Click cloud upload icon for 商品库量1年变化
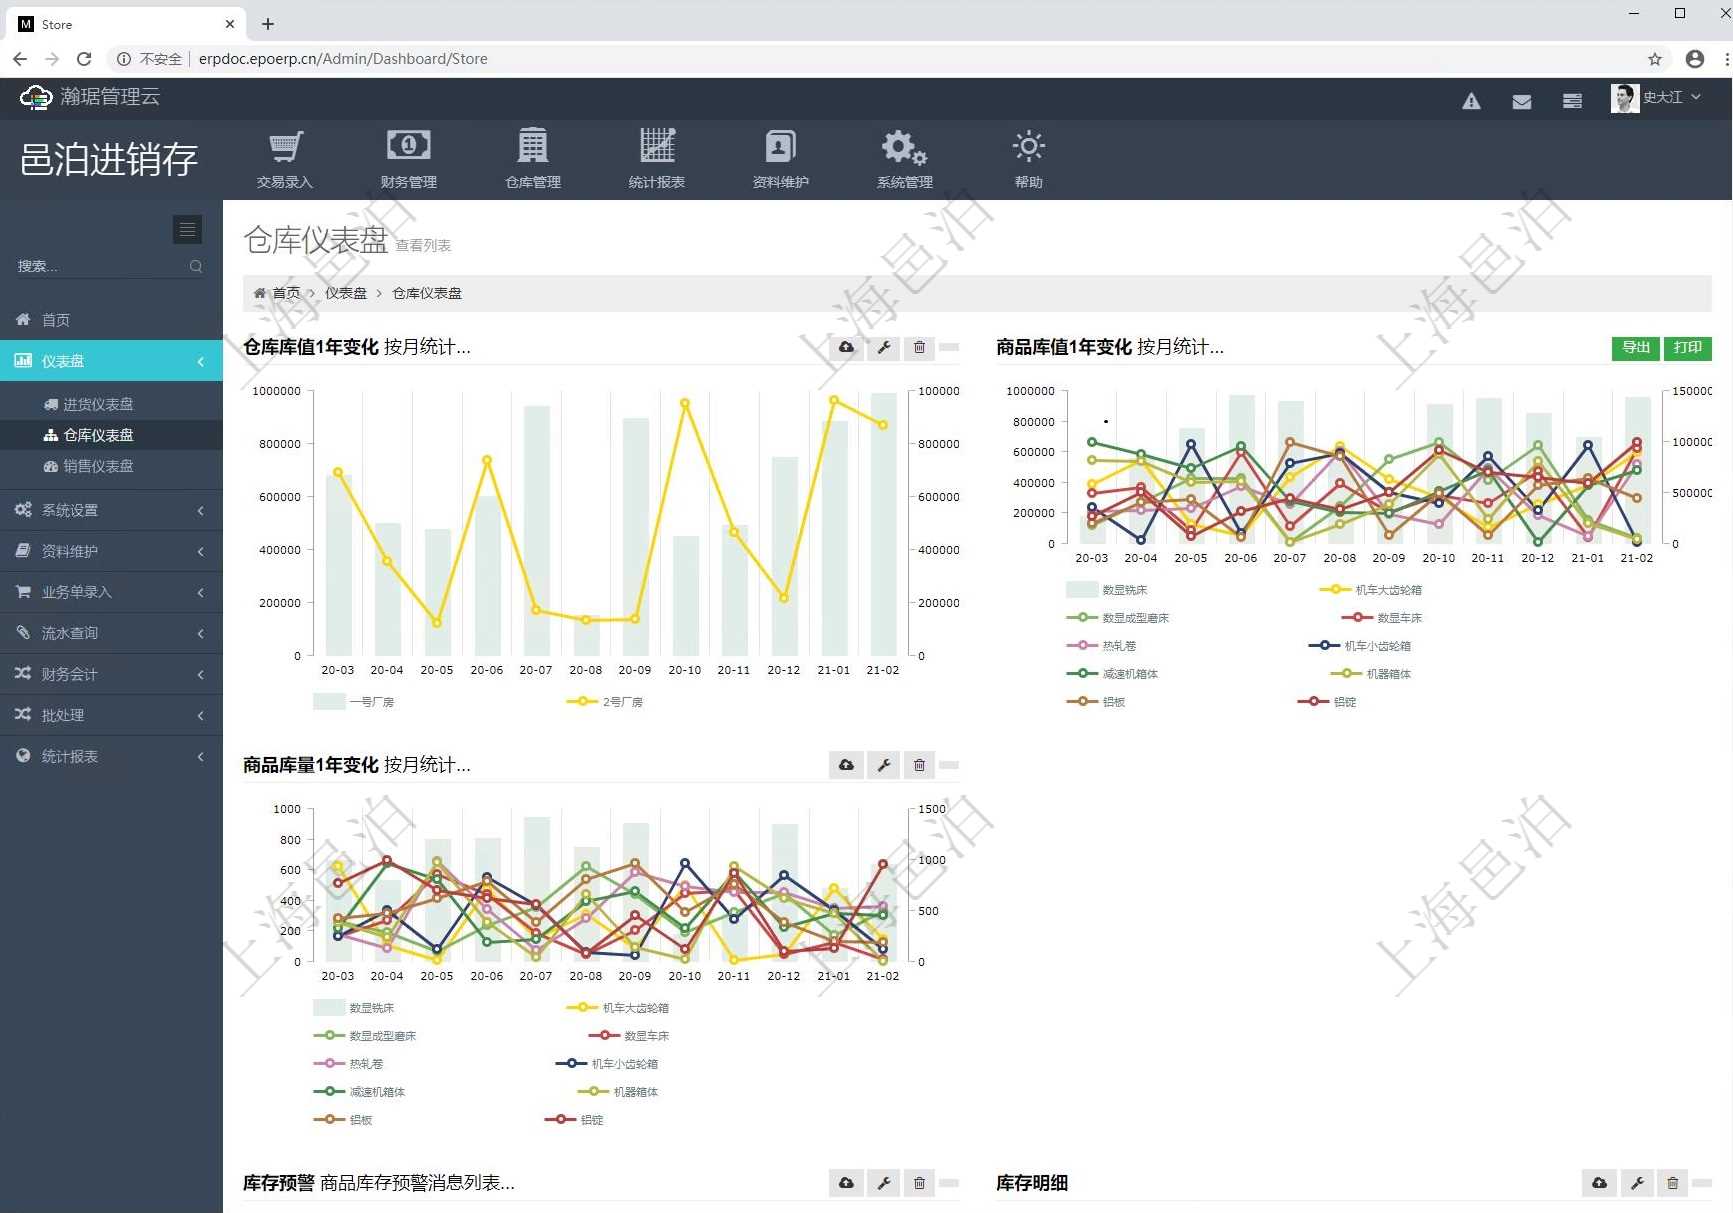 coord(846,765)
